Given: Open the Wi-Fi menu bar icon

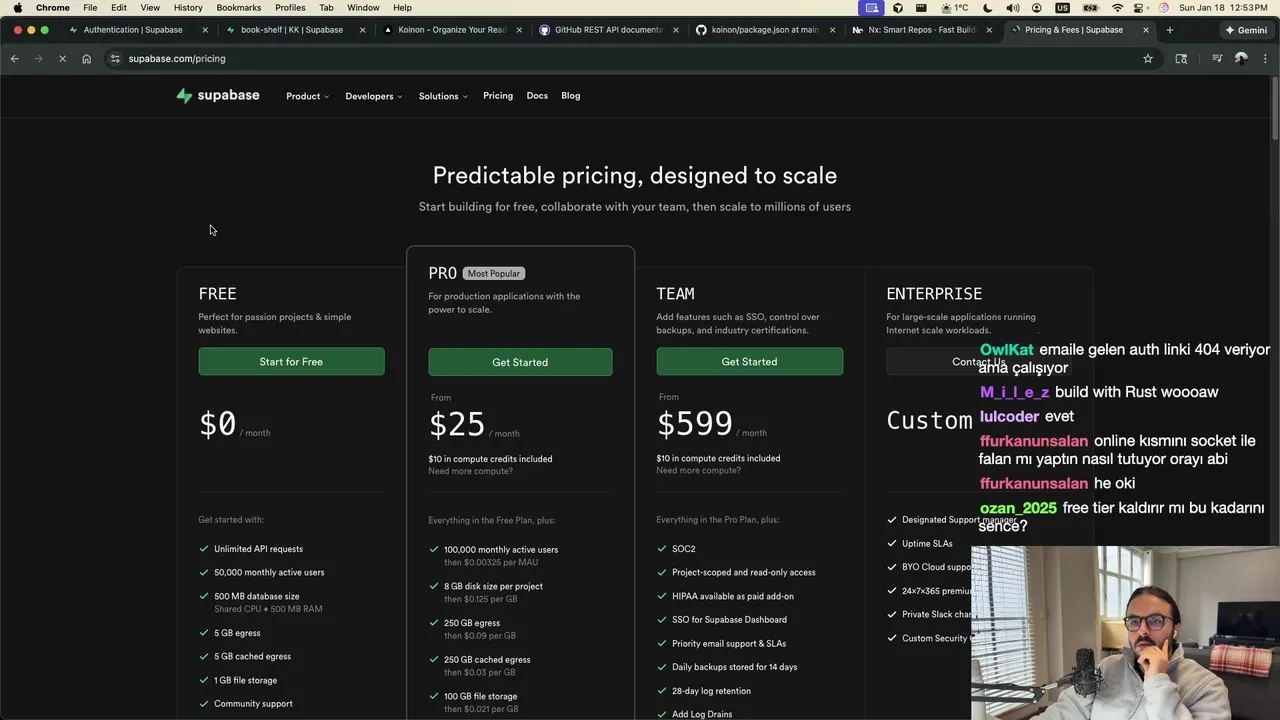Looking at the screenshot, I should point(1117,7).
